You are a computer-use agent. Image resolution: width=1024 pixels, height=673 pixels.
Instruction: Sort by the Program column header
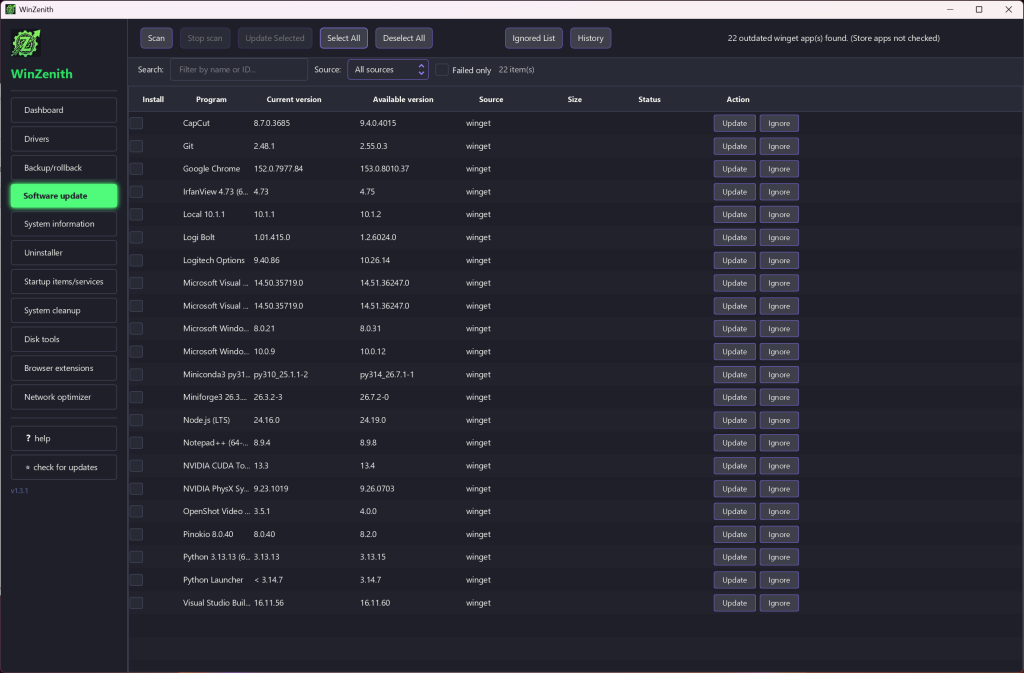[x=211, y=99]
